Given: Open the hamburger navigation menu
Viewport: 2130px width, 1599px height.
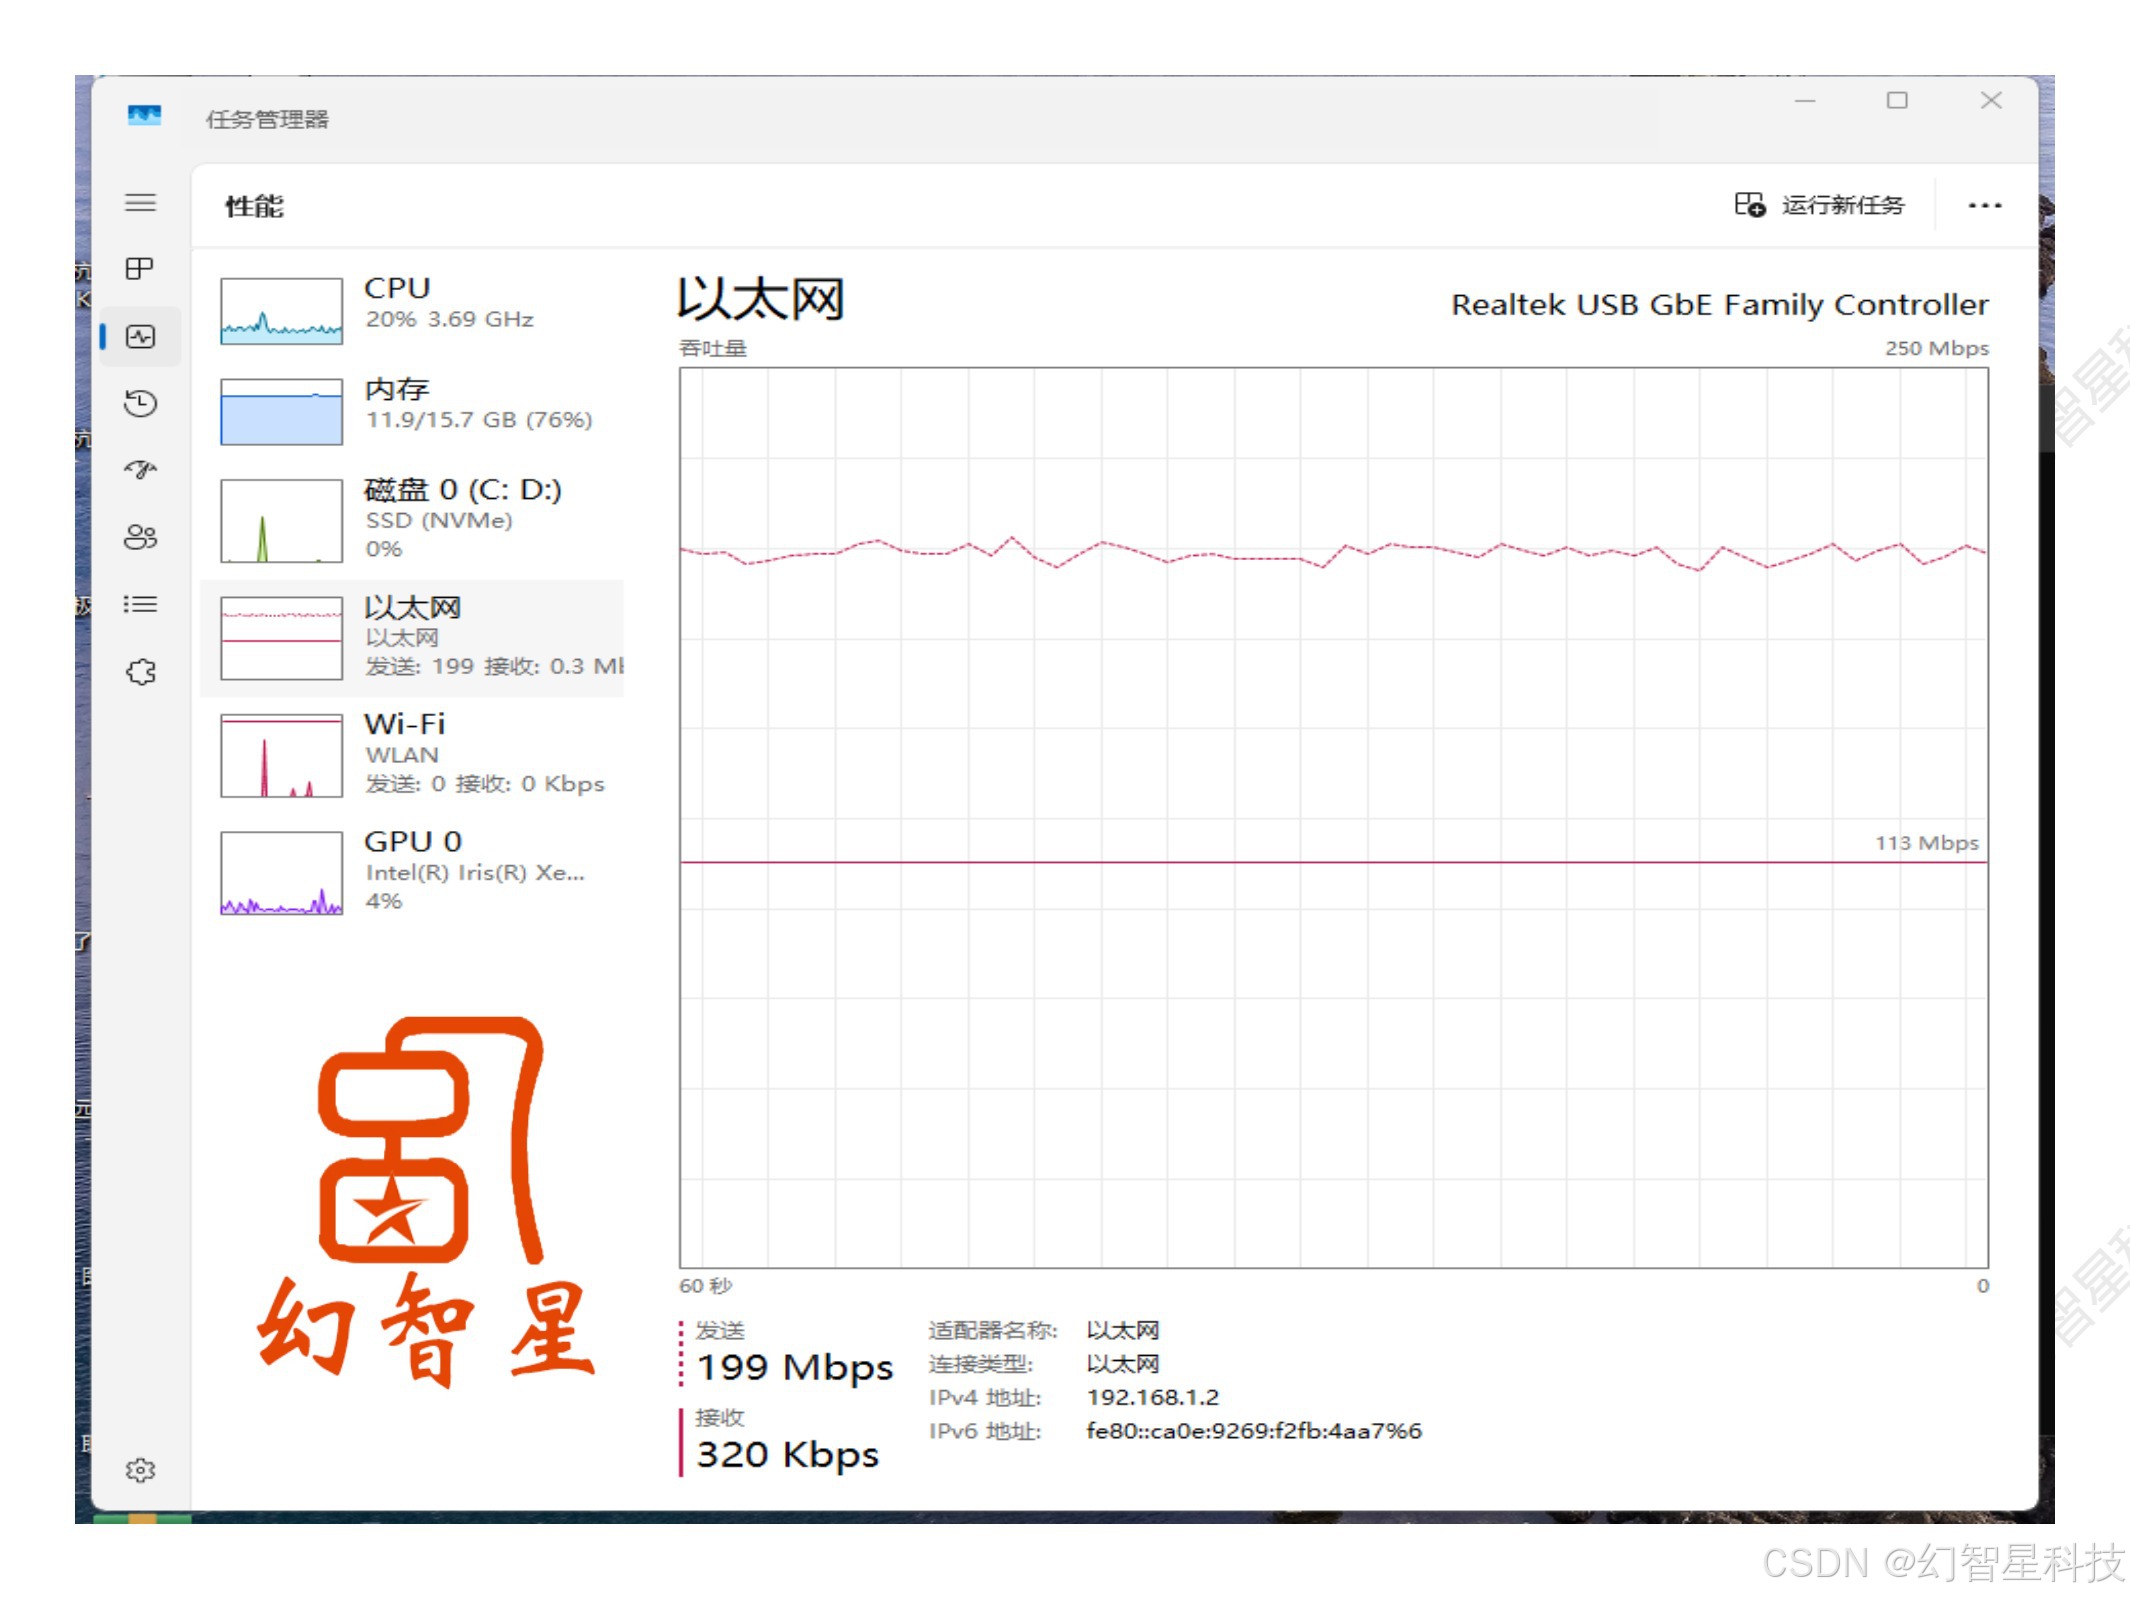Looking at the screenshot, I should [140, 203].
